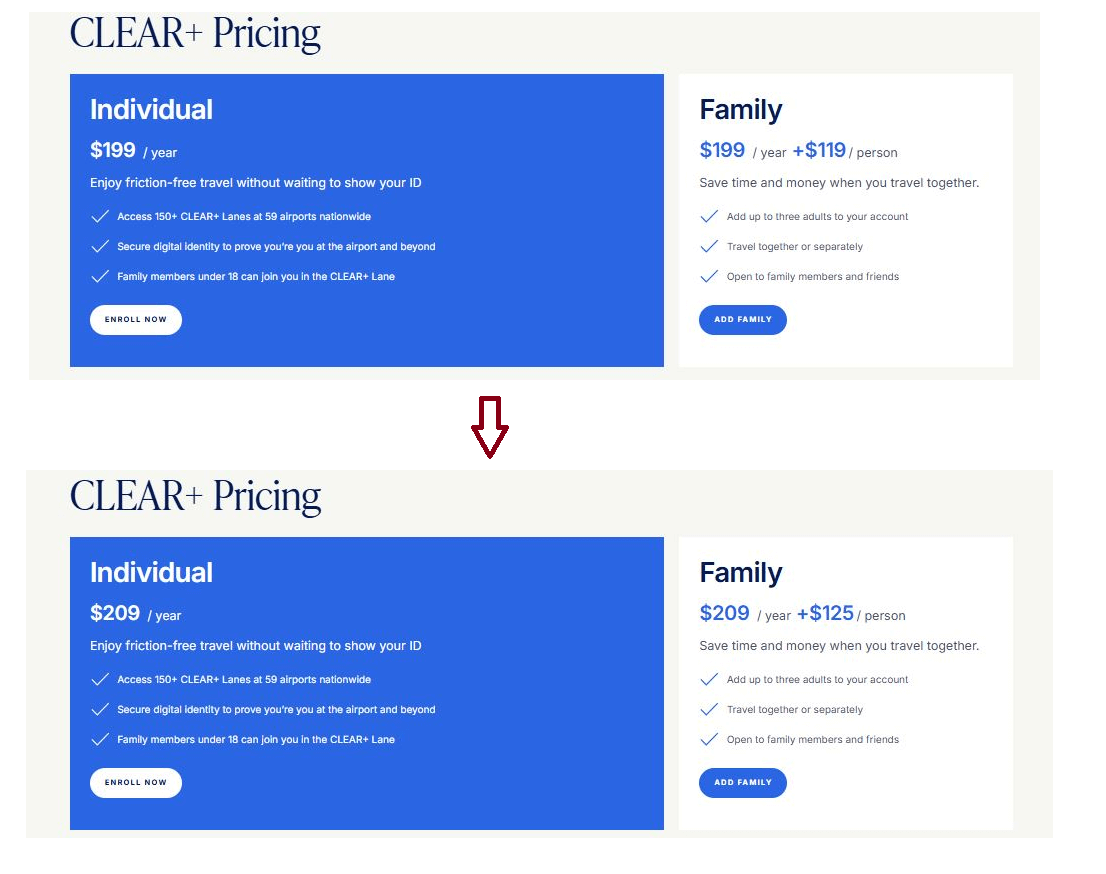Viewport: 1106px width, 874px height.
Task: Click checkmark next to "Add up to three adults"
Action: [709, 216]
